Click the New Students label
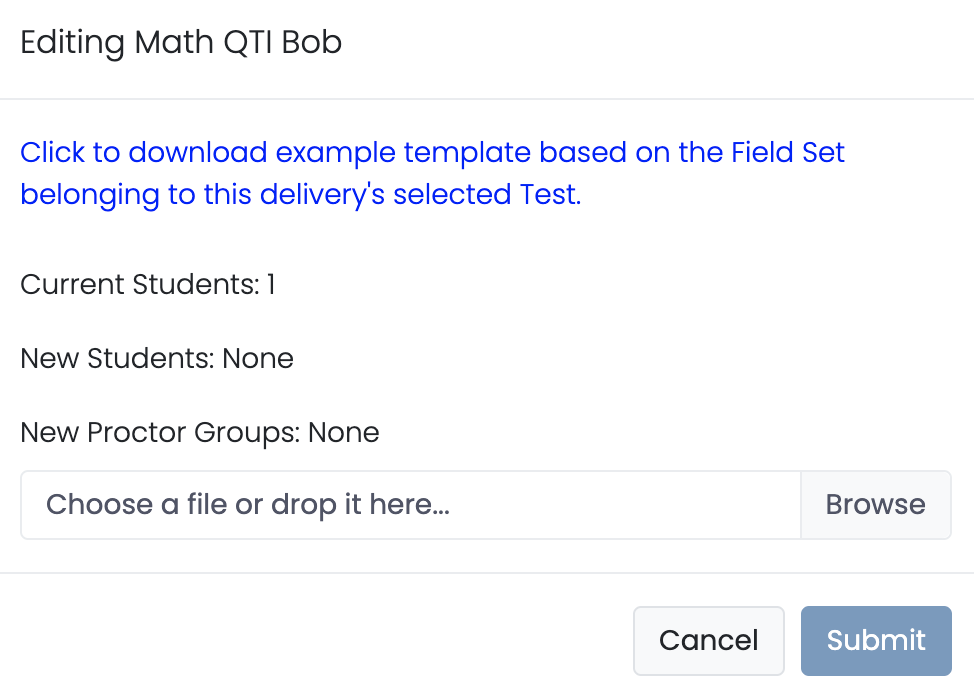 [117, 358]
